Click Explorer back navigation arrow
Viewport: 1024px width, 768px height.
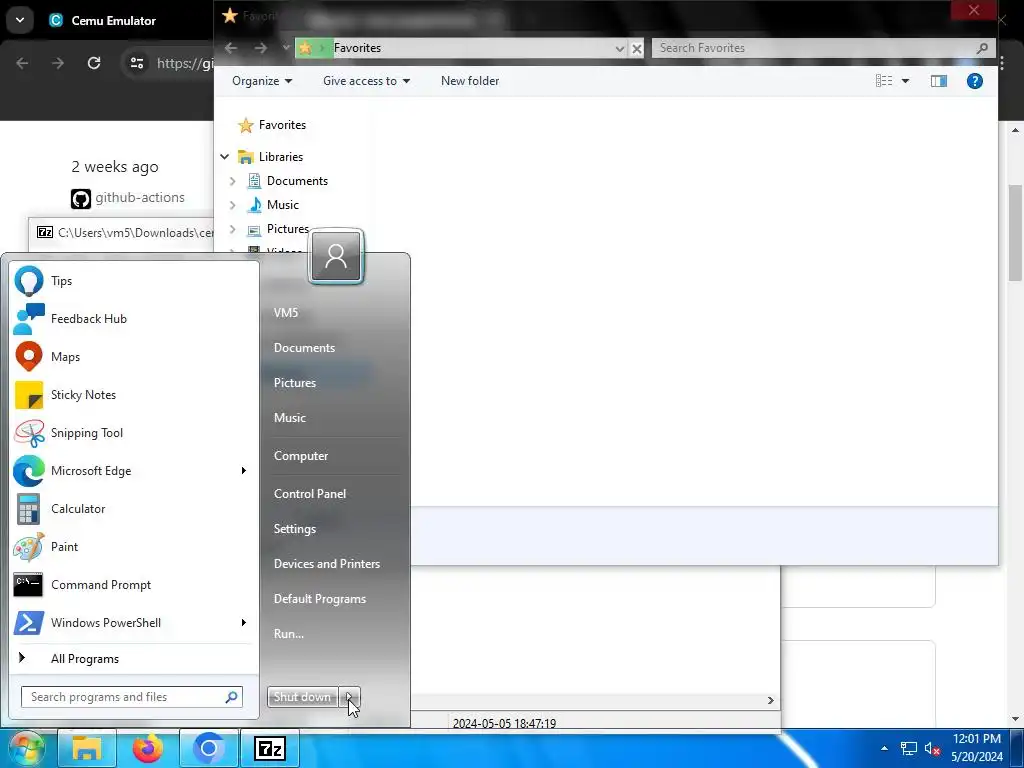(231, 48)
